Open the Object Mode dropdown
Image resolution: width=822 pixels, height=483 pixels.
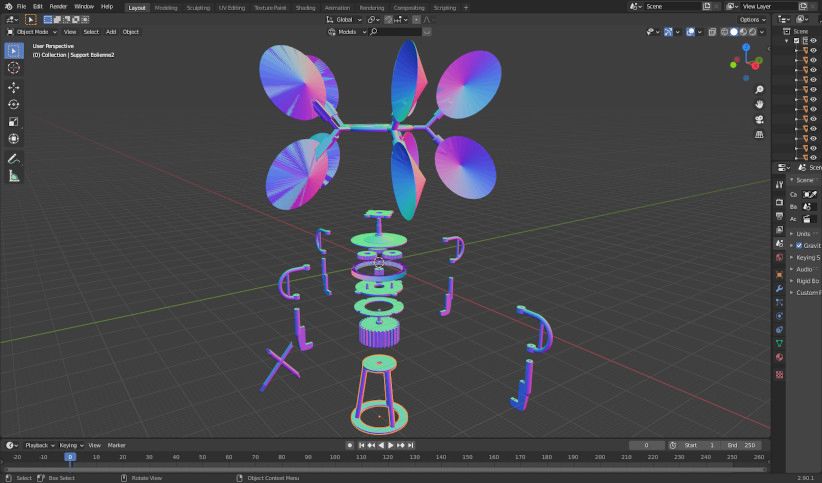coord(31,32)
